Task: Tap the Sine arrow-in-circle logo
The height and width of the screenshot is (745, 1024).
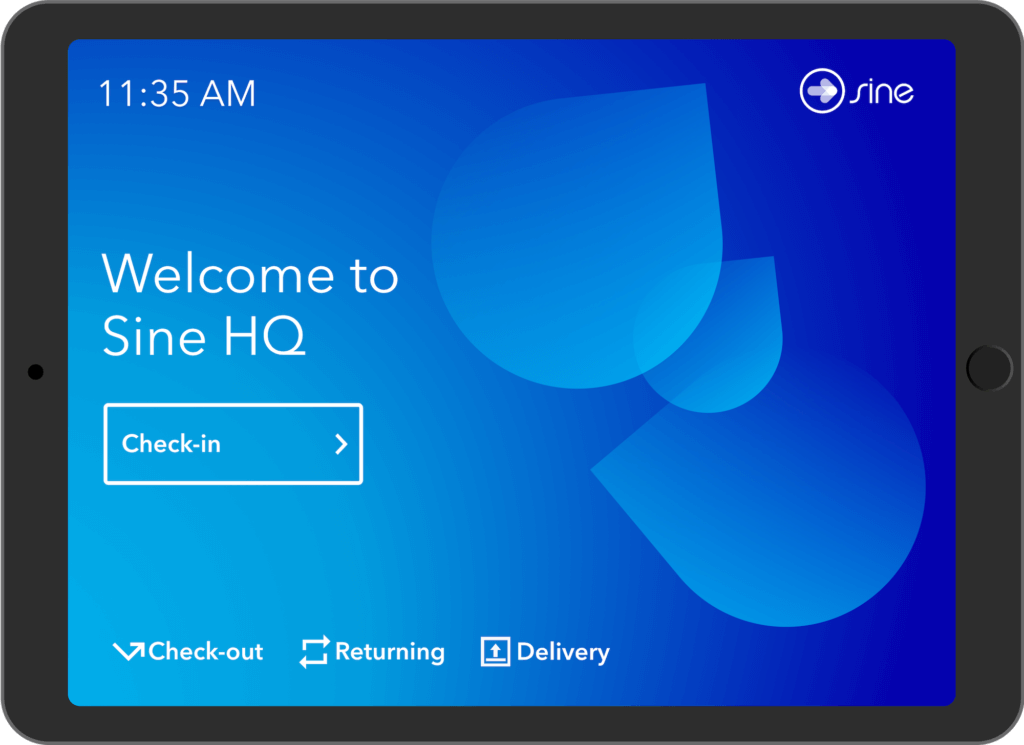Action: (822, 91)
